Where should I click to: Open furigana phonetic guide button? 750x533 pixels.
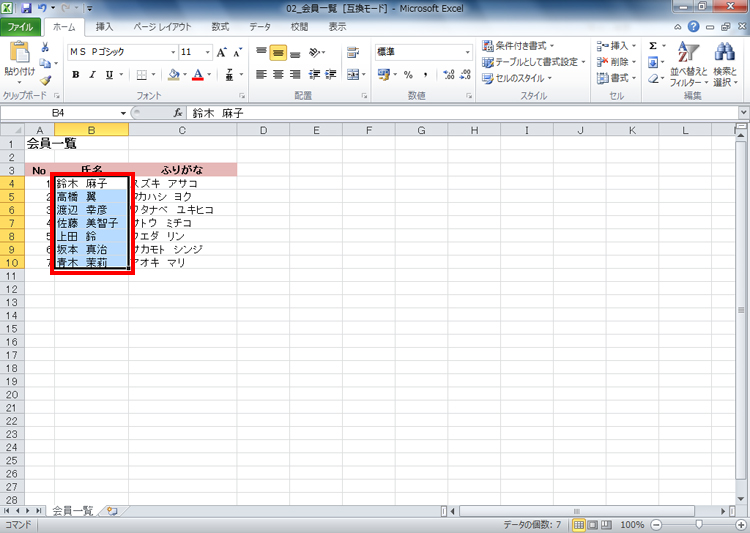pos(229,75)
